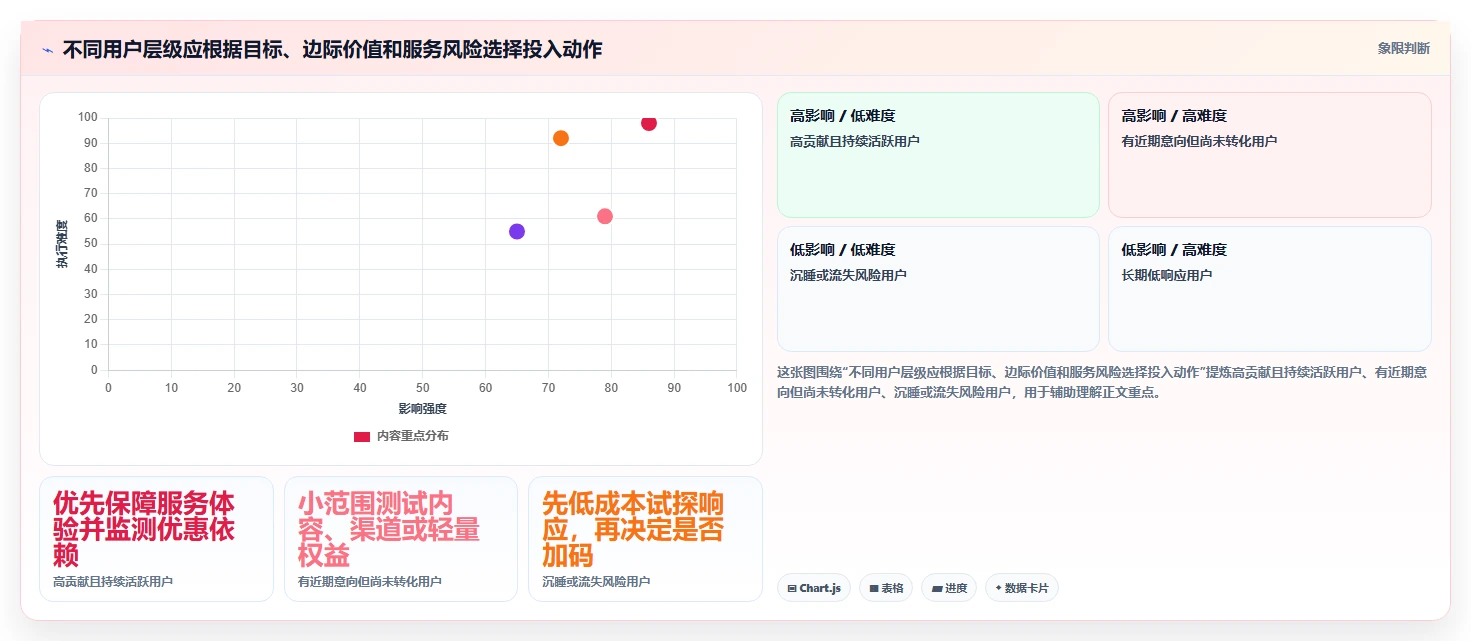This screenshot has height=641, width=1471.
Task: Click the header title about 不同用户层级
Action: [332, 49]
